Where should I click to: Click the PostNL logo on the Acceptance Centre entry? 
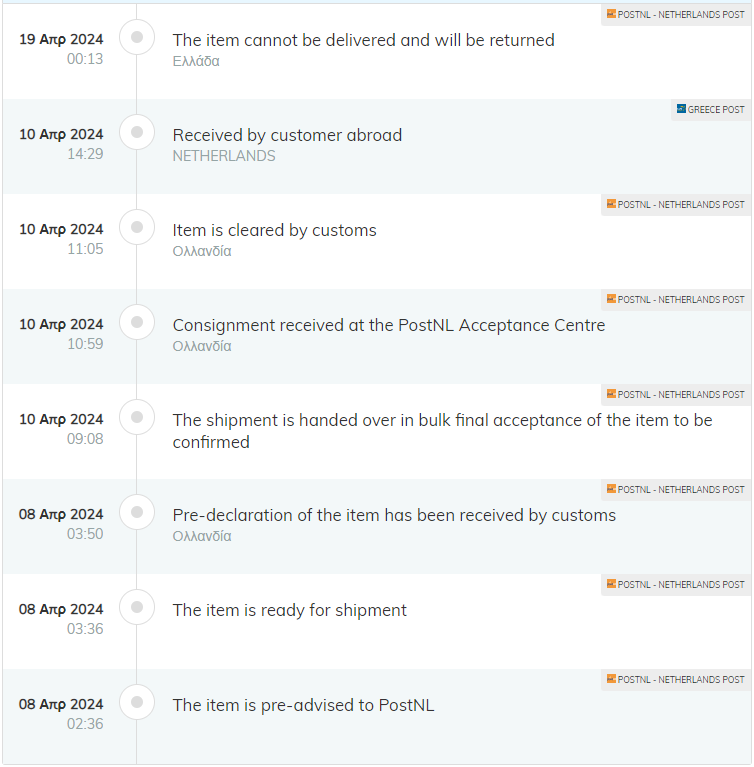pyautogui.click(x=611, y=298)
